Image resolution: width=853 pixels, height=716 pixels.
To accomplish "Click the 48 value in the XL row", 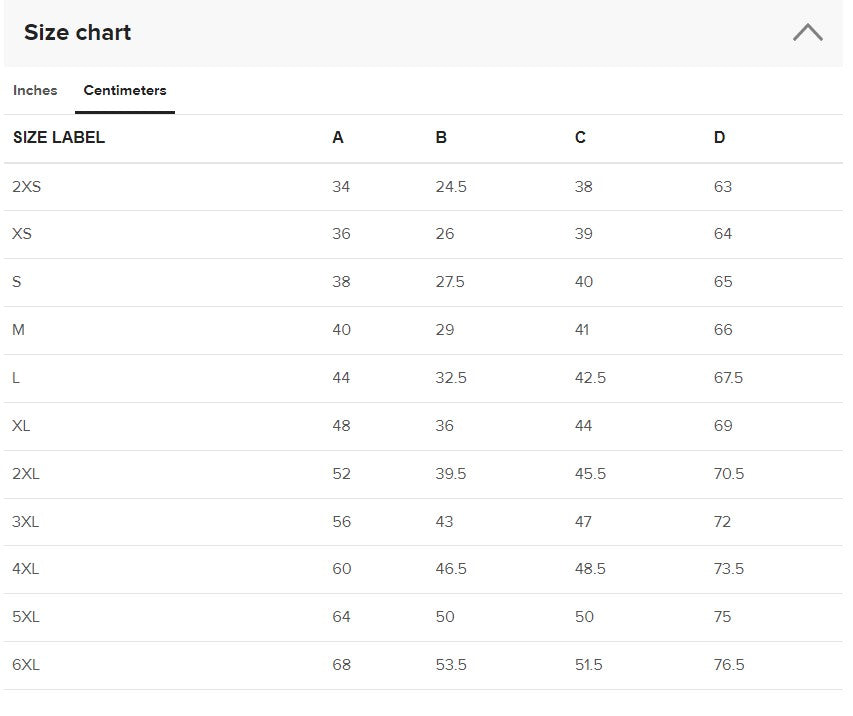I will click(341, 426).
